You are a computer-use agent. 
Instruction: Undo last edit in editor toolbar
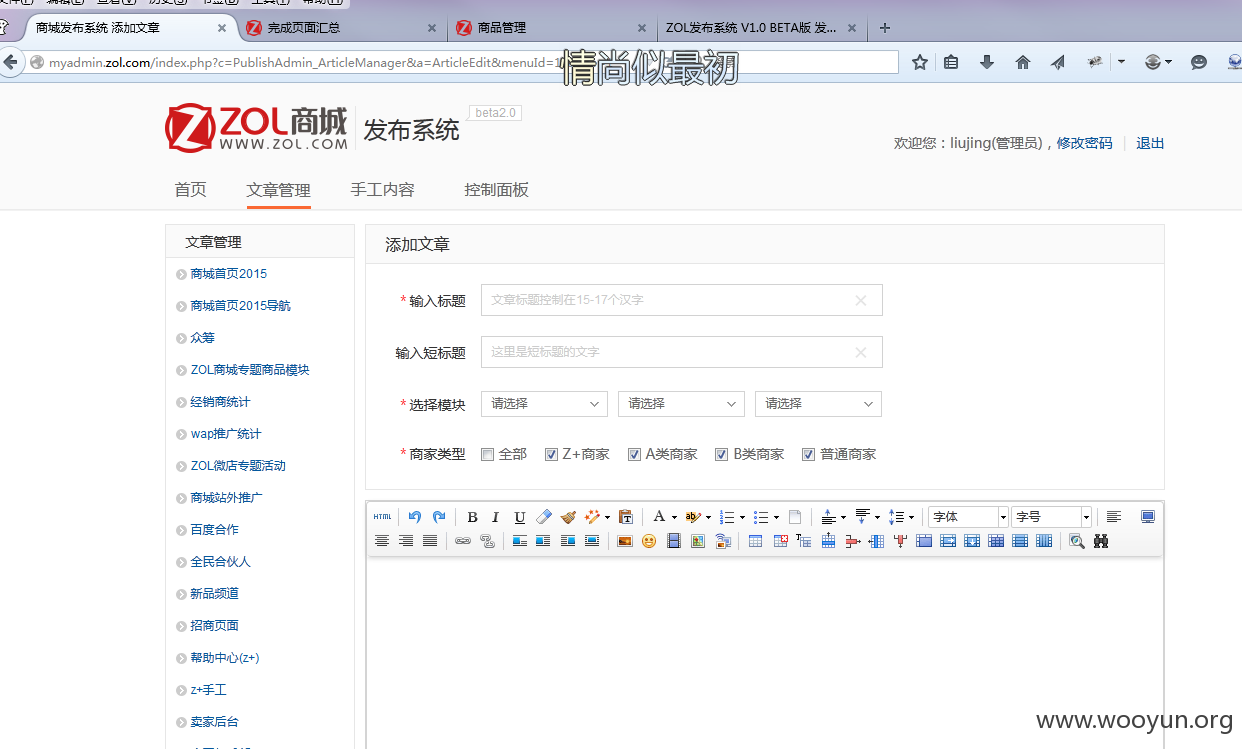(x=415, y=517)
